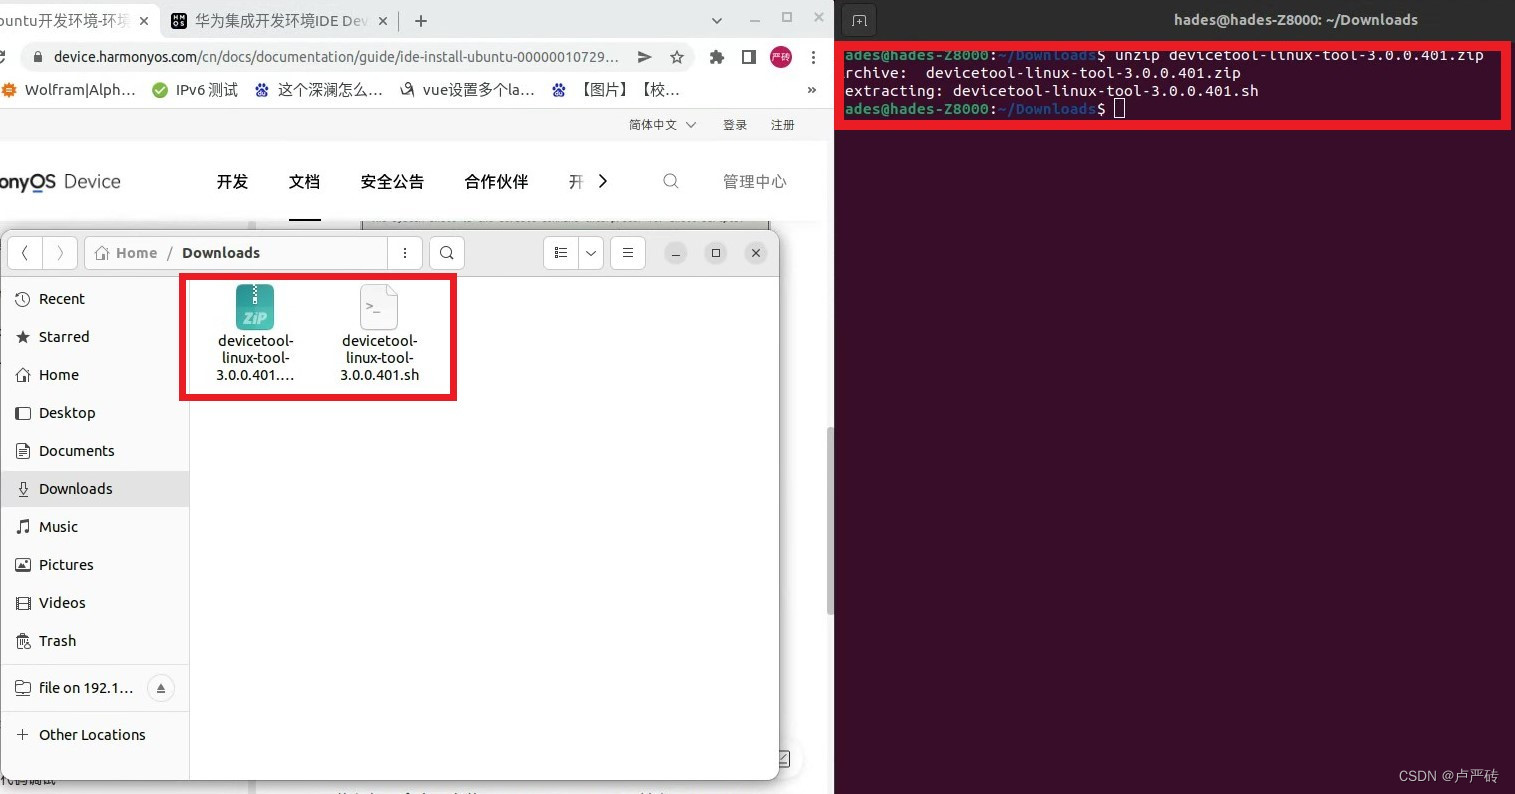Select Pictures in sidebar
The width and height of the screenshot is (1515, 794).
[x=95, y=565]
